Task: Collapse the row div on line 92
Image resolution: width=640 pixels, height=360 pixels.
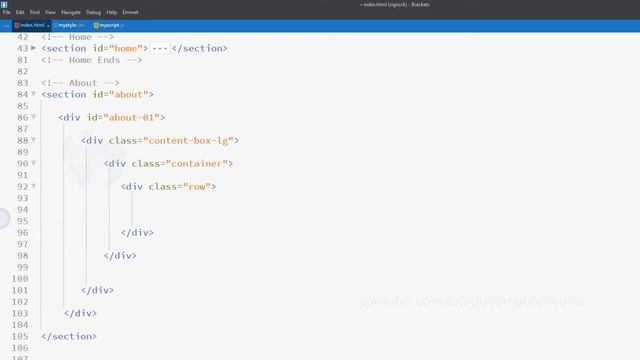Action: pos(33,187)
